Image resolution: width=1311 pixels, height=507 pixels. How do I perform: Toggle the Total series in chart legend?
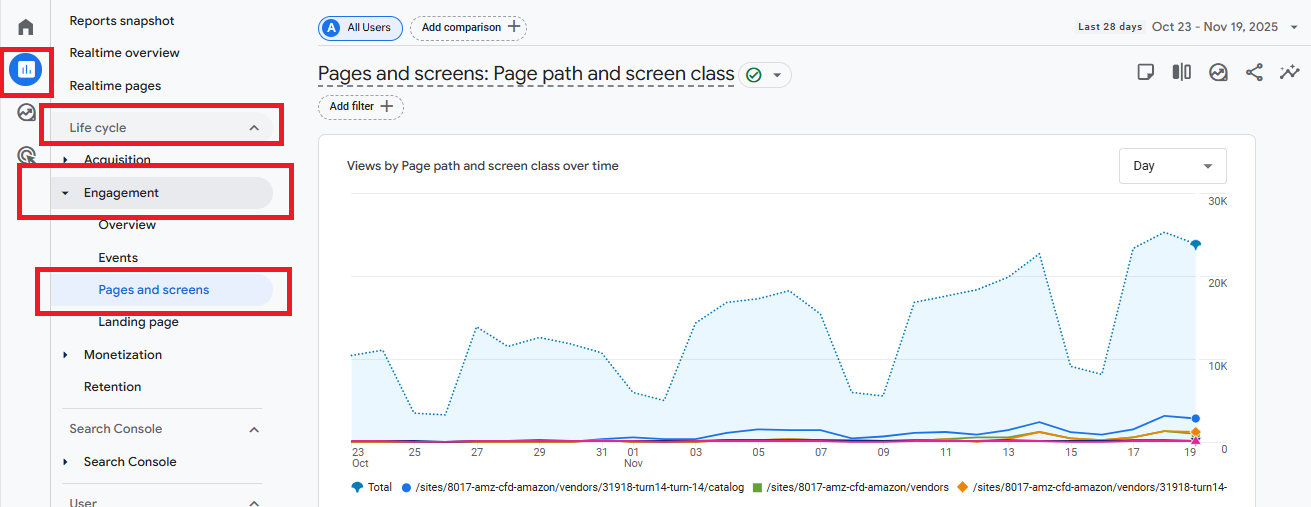coord(371,487)
